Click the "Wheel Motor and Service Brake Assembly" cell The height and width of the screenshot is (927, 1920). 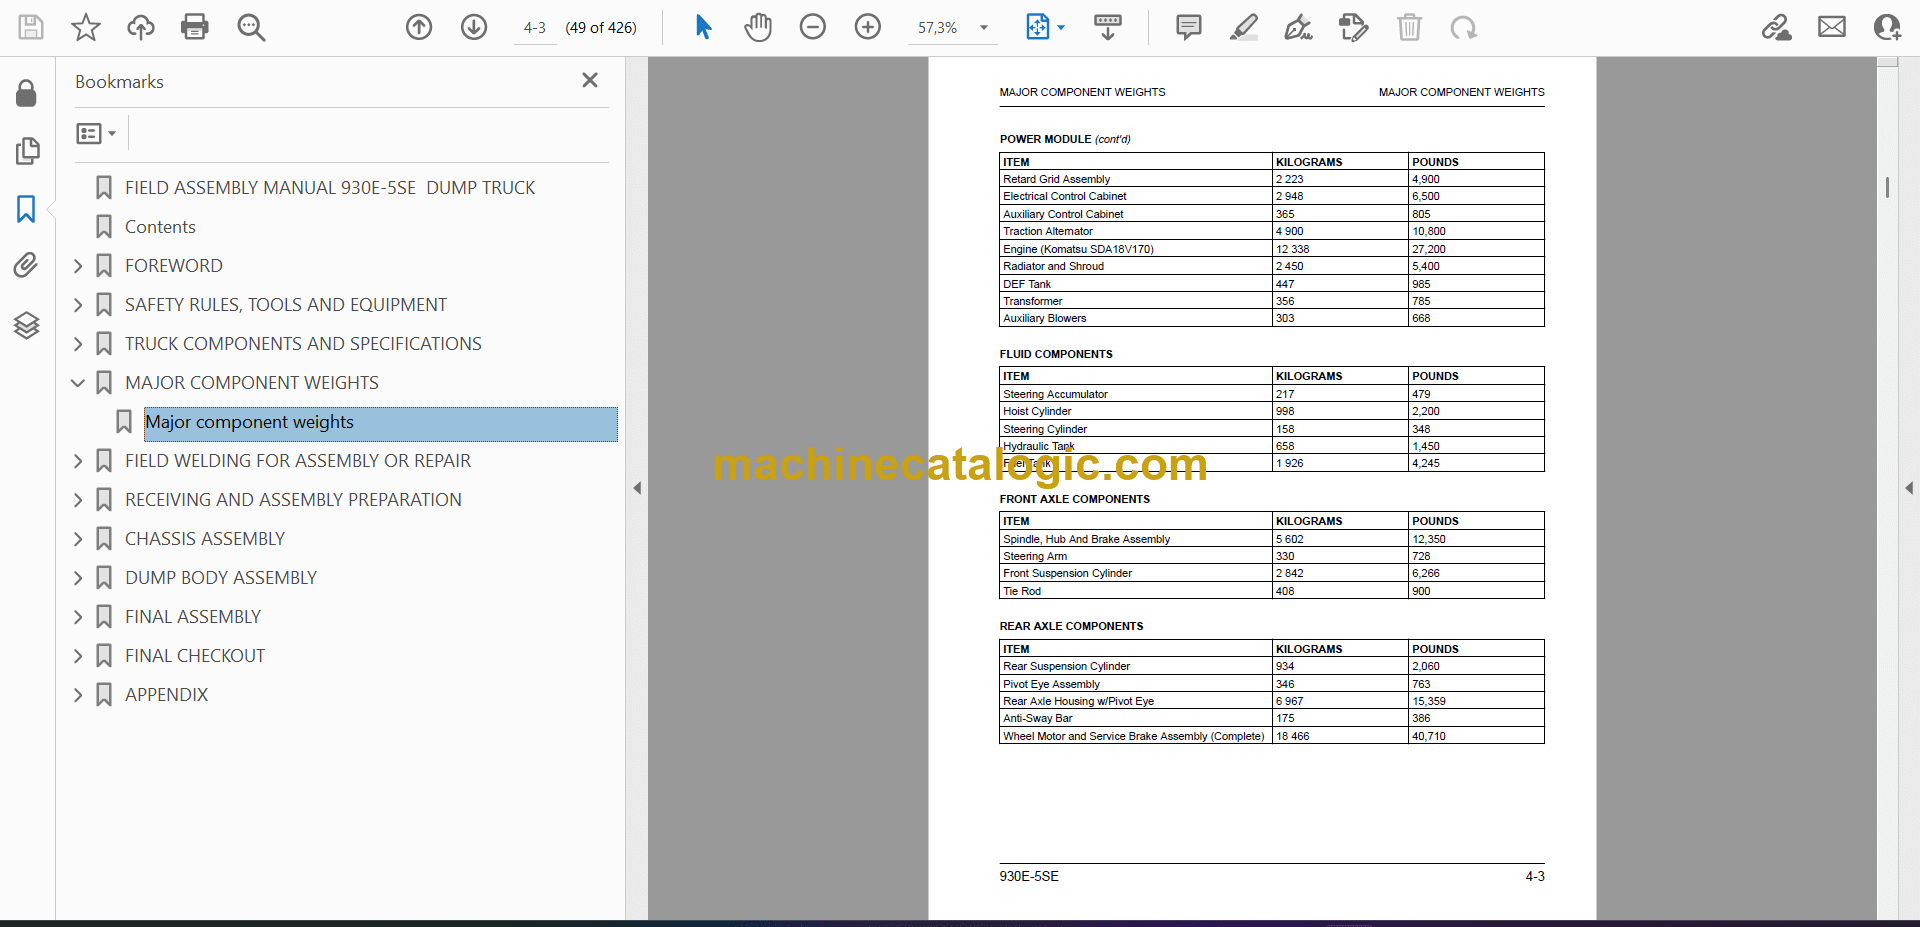(x=1134, y=736)
